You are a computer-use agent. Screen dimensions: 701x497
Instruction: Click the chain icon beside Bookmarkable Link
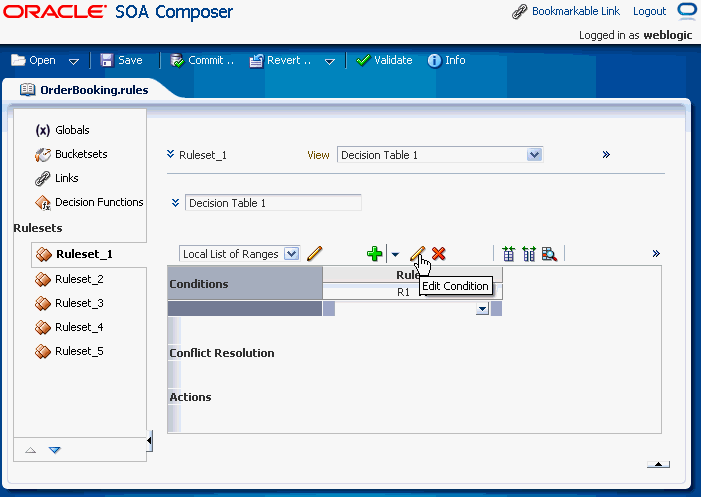tap(519, 12)
